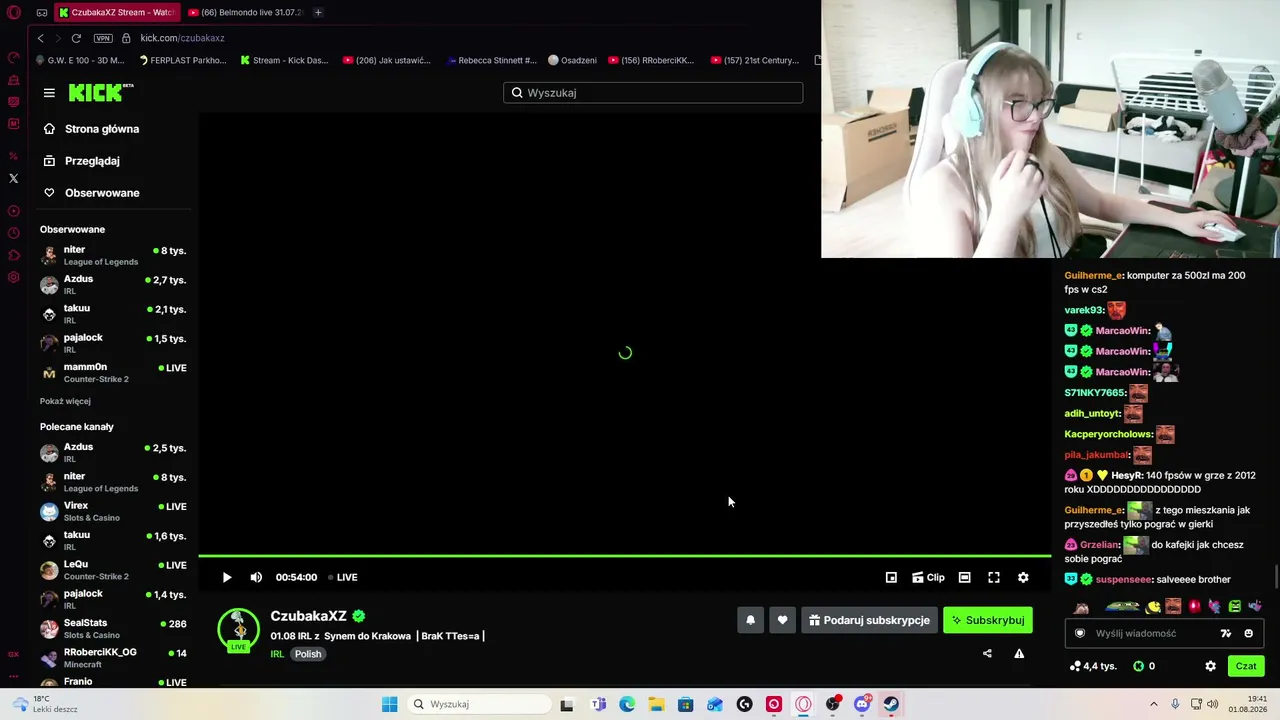Show hidden system tray icons
Image resolution: width=1280 pixels, height=720 pixels.
pyautogui.click(x=1153, y=704)
